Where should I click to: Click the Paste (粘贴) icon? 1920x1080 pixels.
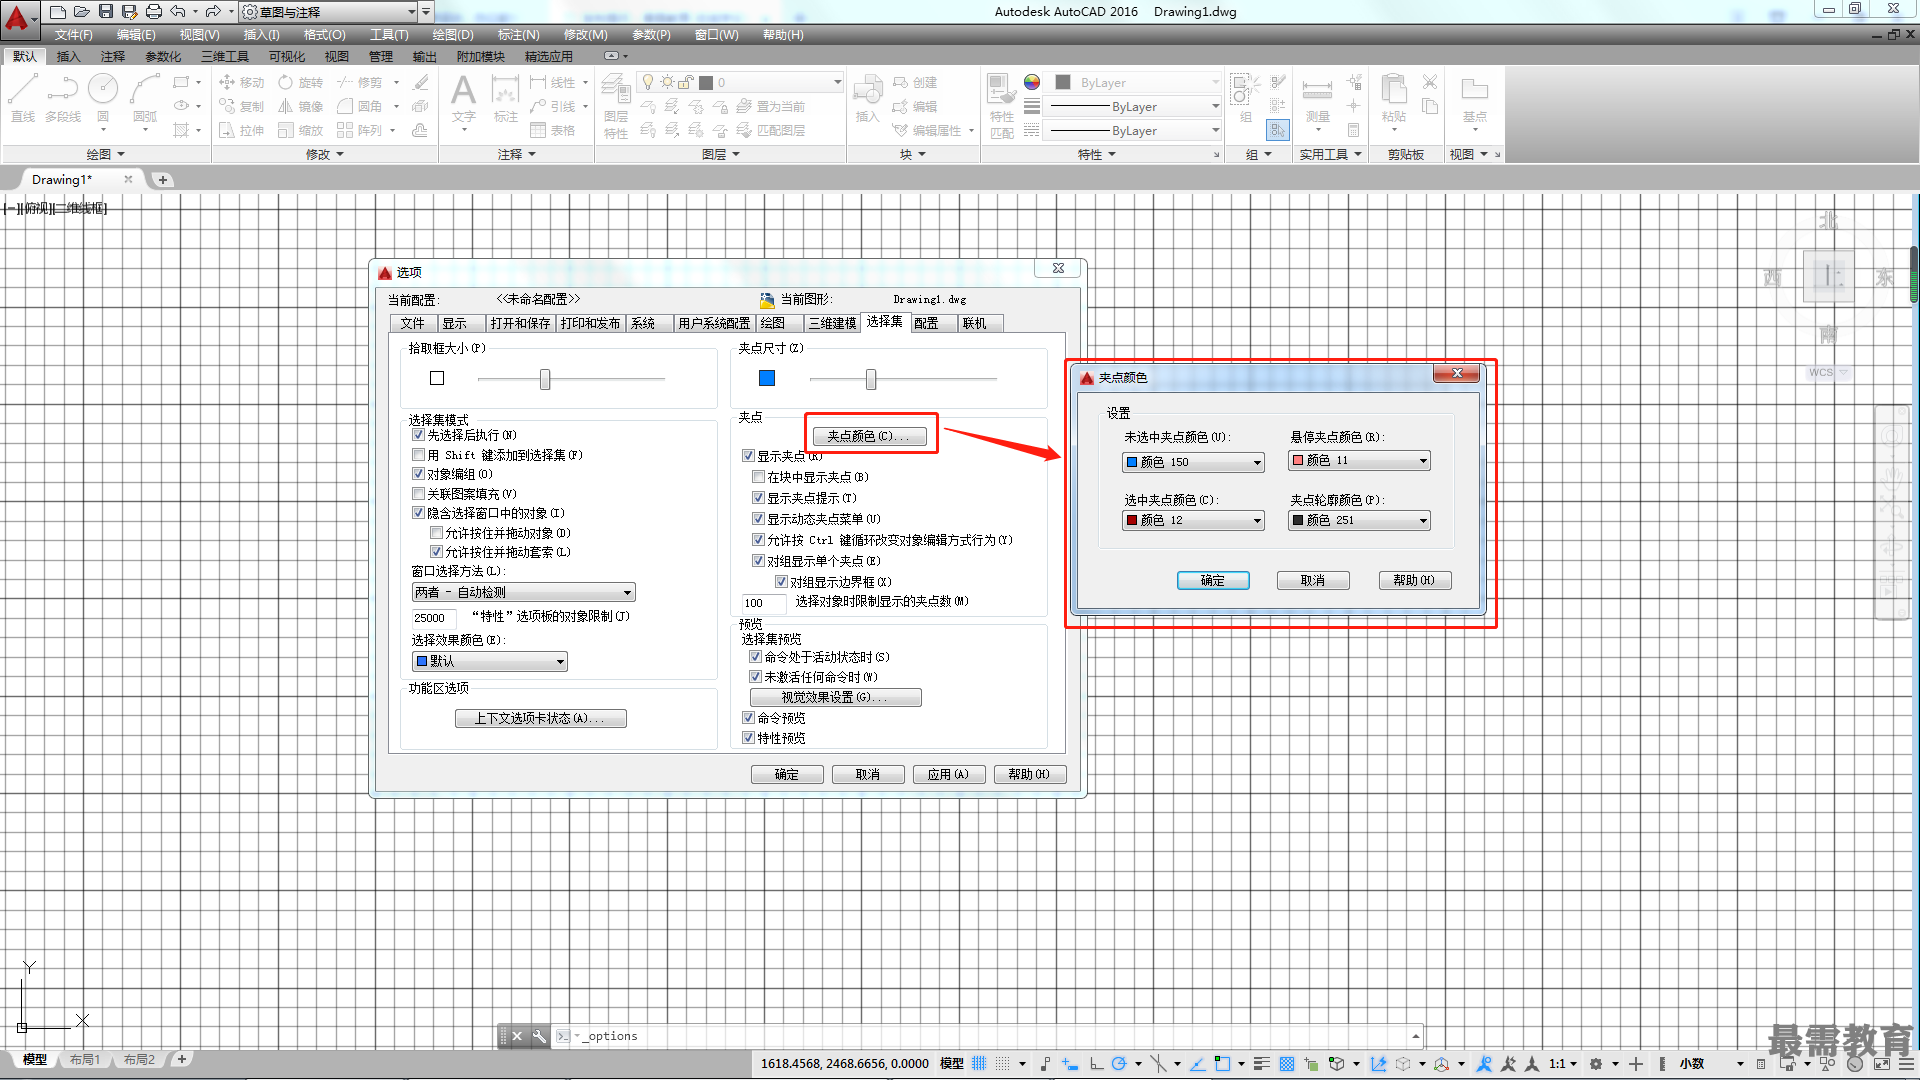pos(1394,99)
